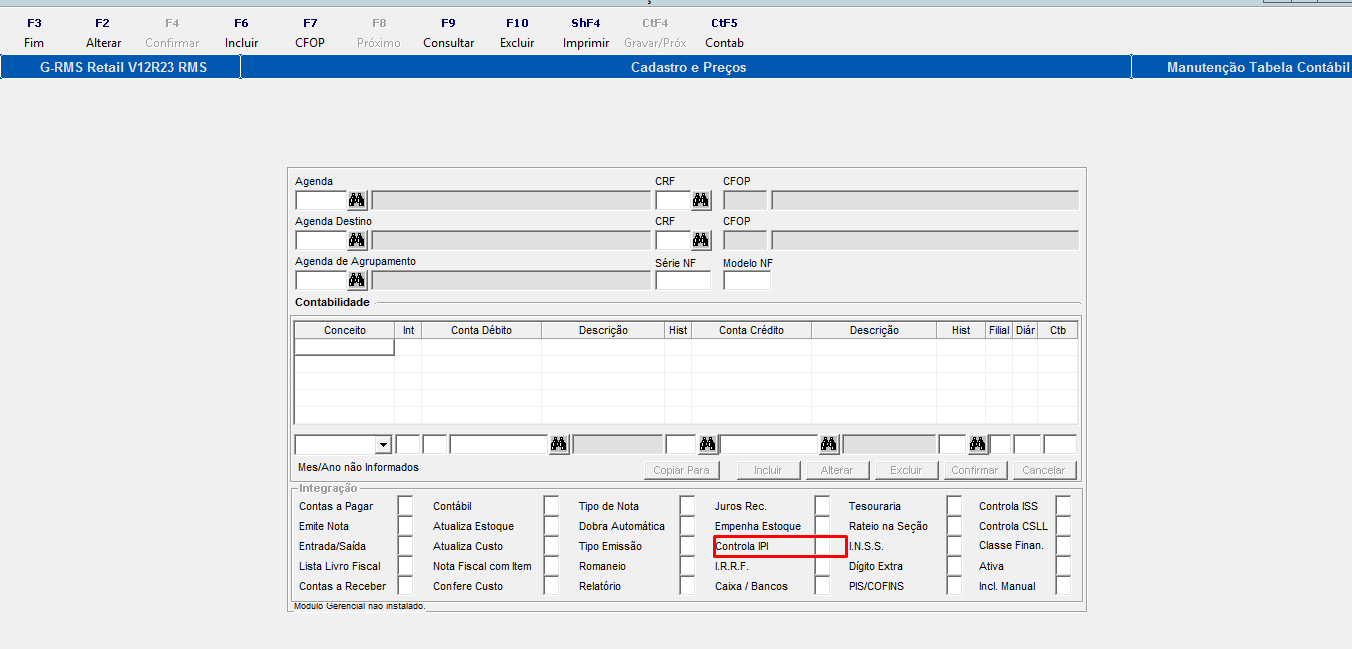1352x649 pixels.
Task: Enable the Juros Rec. checkbox
Action: coord(822,506)
